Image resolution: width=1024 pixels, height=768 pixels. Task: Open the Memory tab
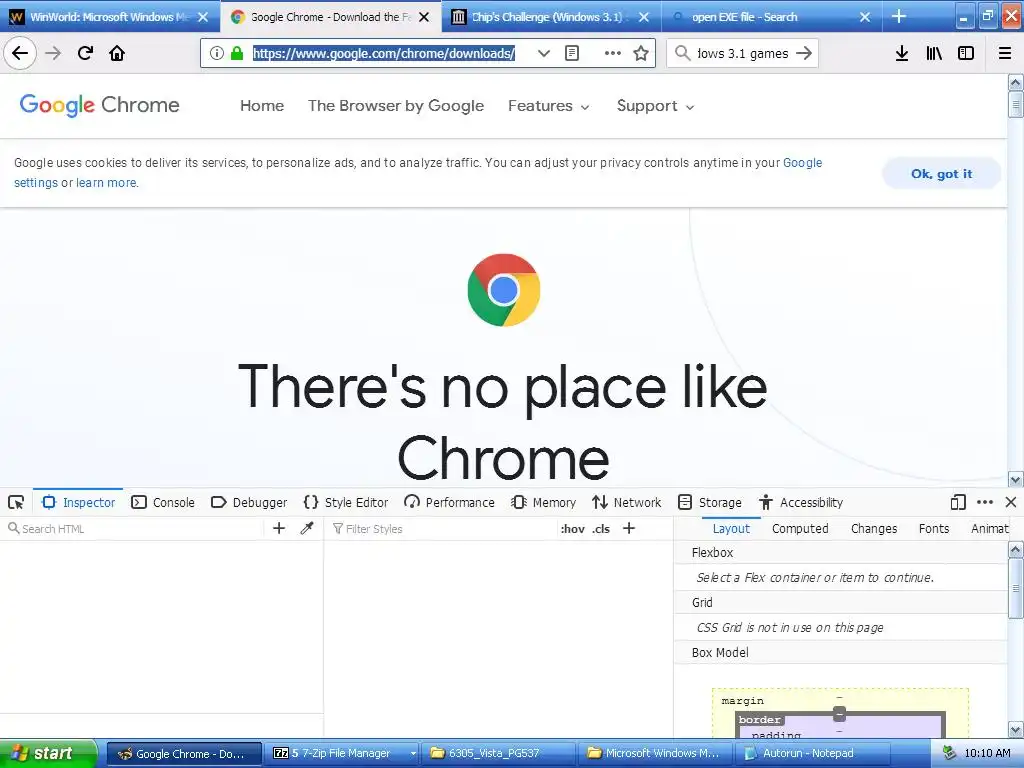point(544,502)
